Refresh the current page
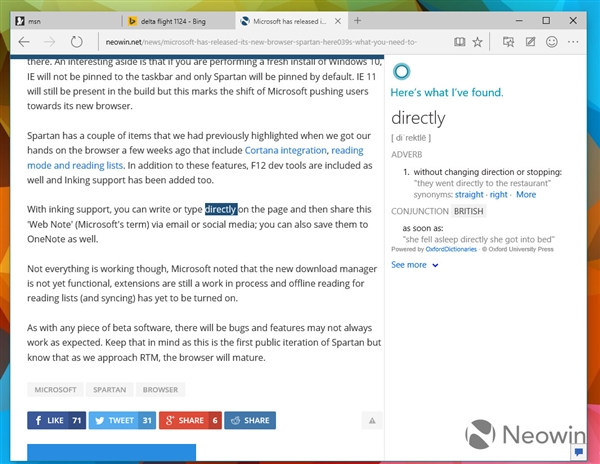Viewport: 600px width, 464px height. [77, 42]
